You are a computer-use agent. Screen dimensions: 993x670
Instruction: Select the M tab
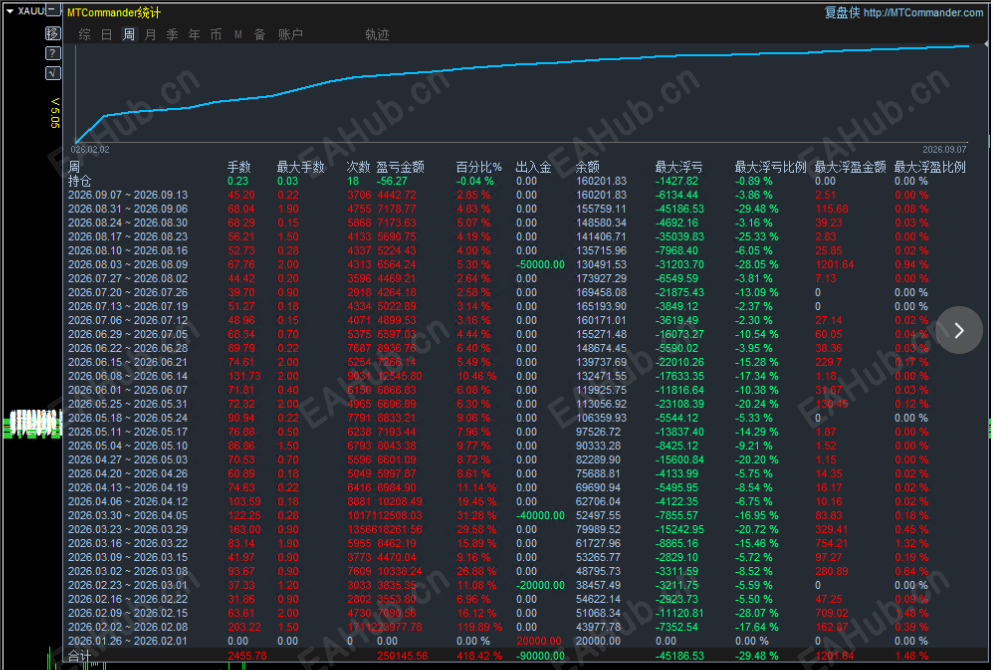[x=238, y=34]
